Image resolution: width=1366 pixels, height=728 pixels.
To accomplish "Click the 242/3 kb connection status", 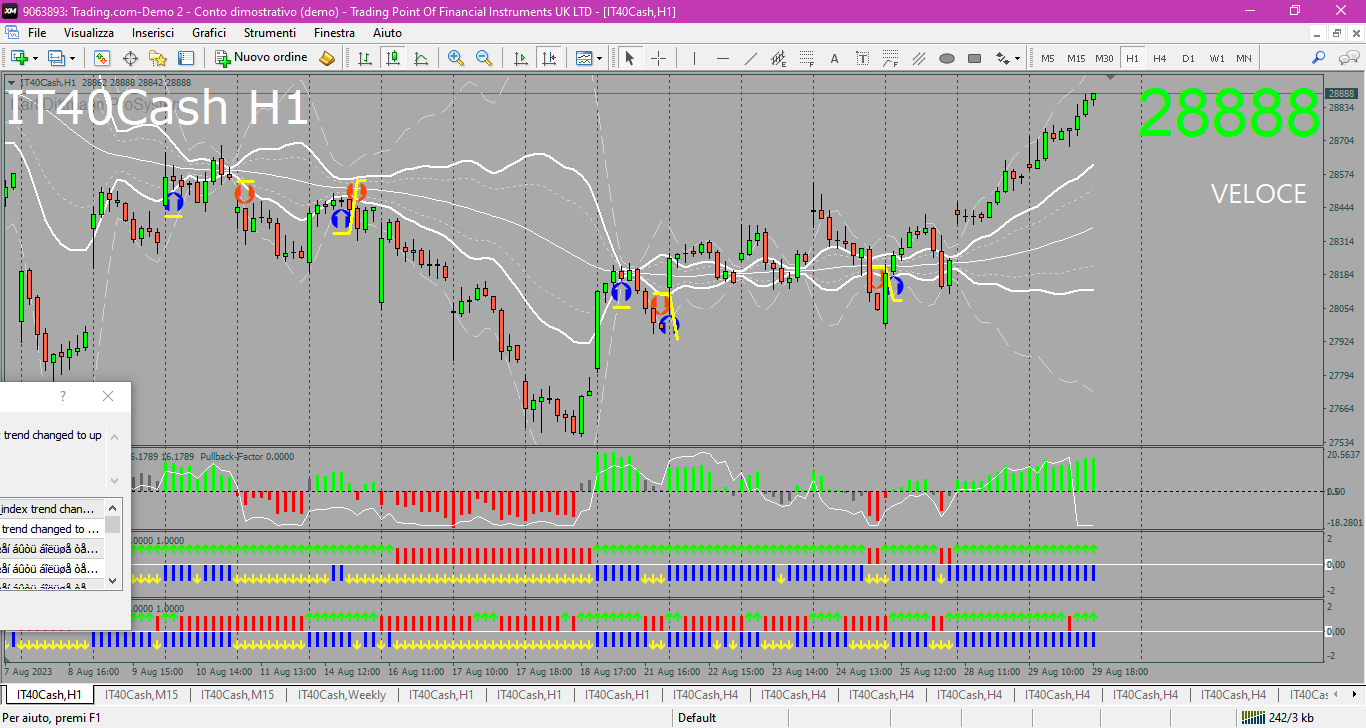I will (x=1279, y=717).
